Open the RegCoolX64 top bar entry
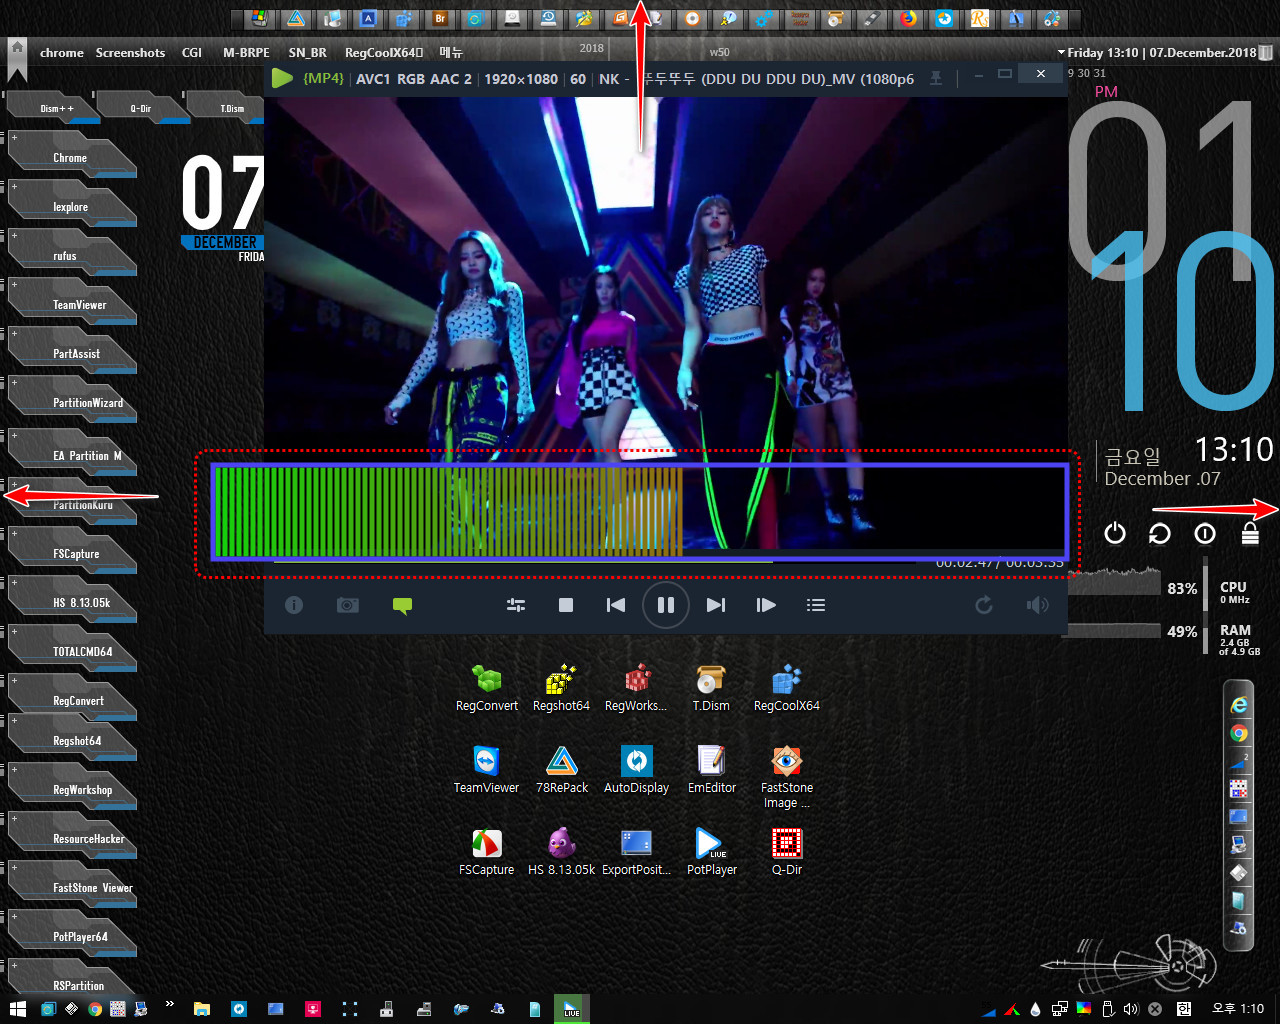This screenshot has height=1024, width=1280. pos(384,53)
